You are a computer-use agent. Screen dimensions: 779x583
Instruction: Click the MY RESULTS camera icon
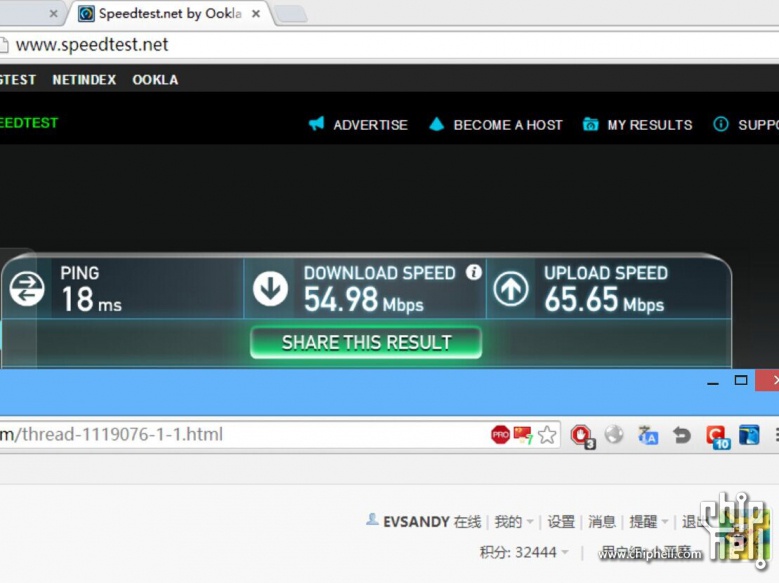click(590, 124)
